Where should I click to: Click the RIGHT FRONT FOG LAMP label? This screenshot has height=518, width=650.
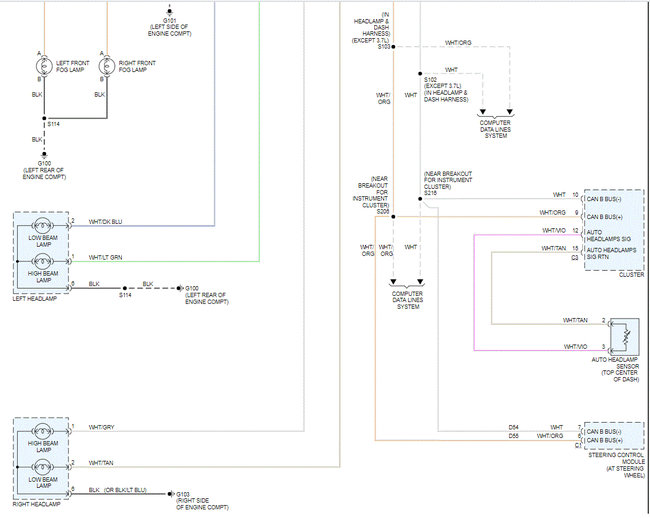[137, 66]
